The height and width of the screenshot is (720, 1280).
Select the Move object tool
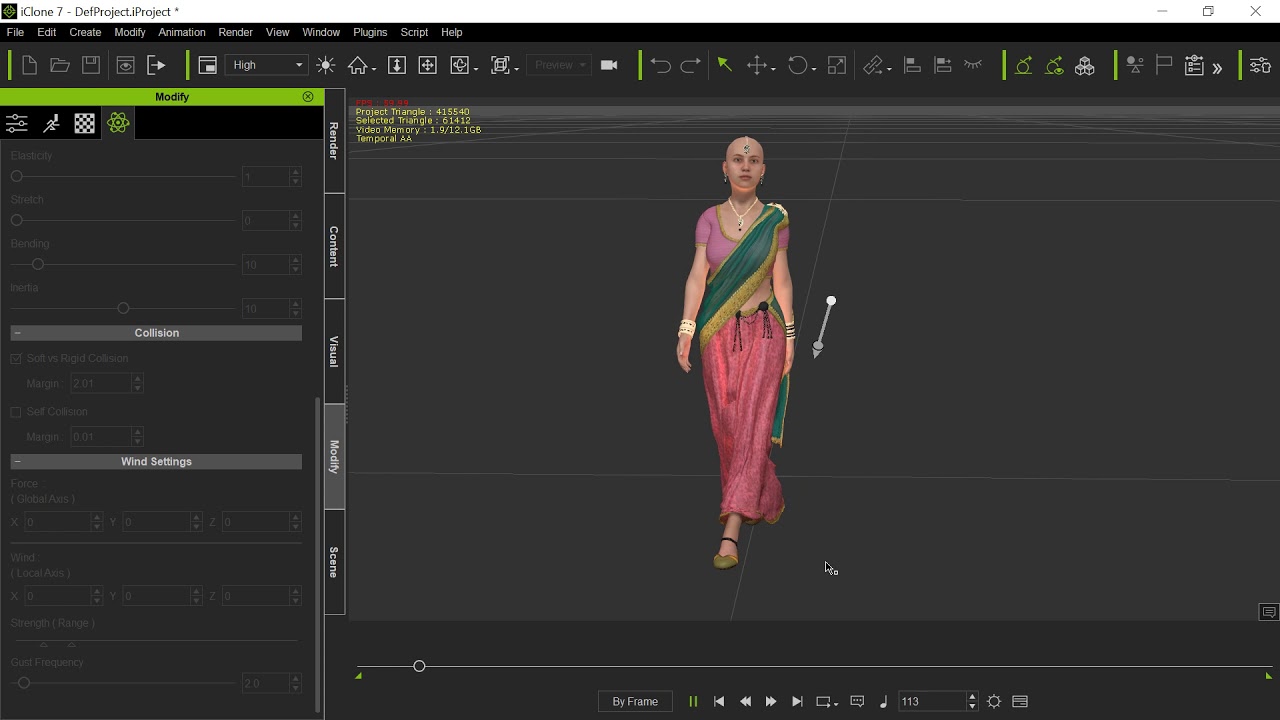[759, 65]
